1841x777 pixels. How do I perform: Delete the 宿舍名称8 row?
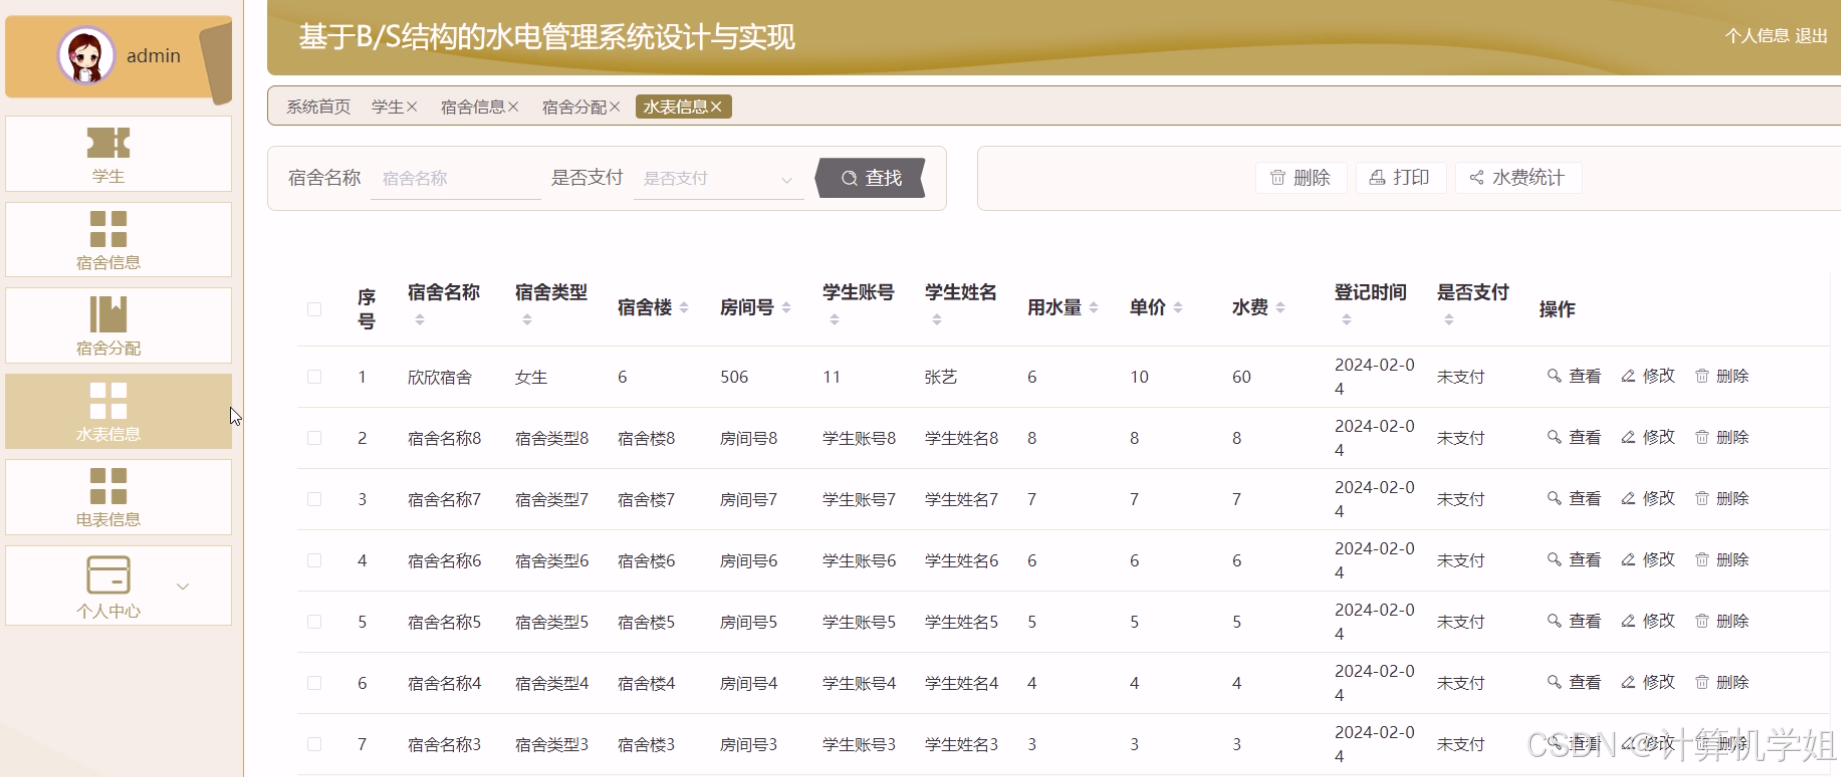1722,437
